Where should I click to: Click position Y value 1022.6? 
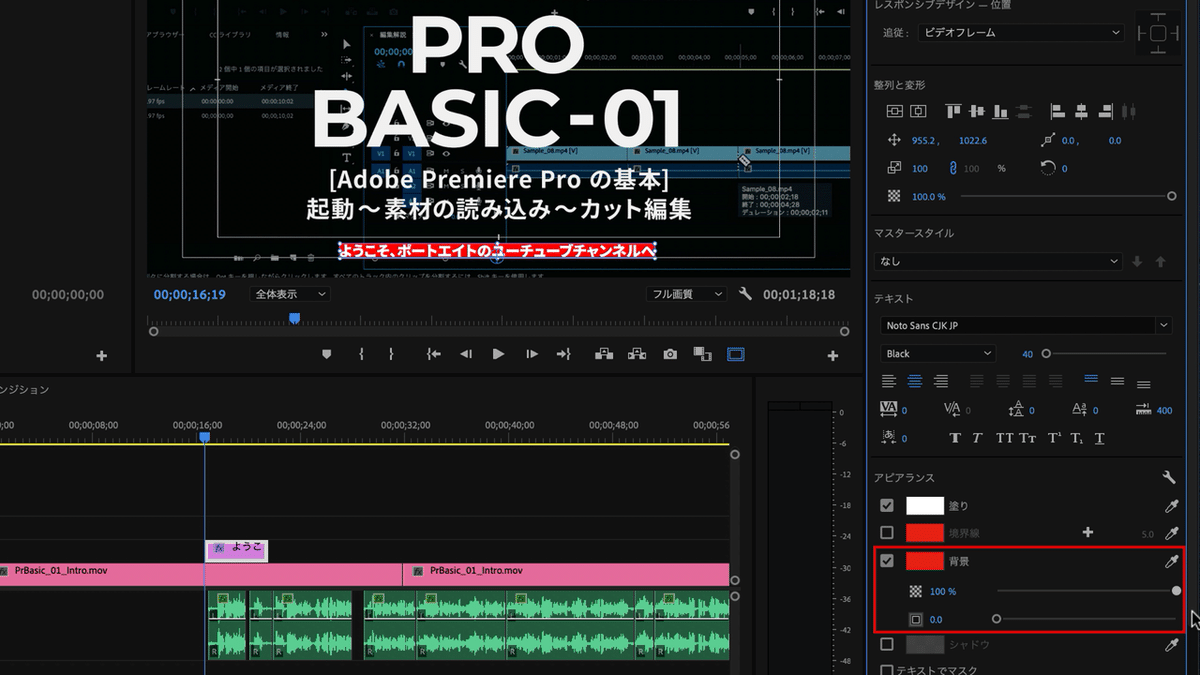pos(972,141)
